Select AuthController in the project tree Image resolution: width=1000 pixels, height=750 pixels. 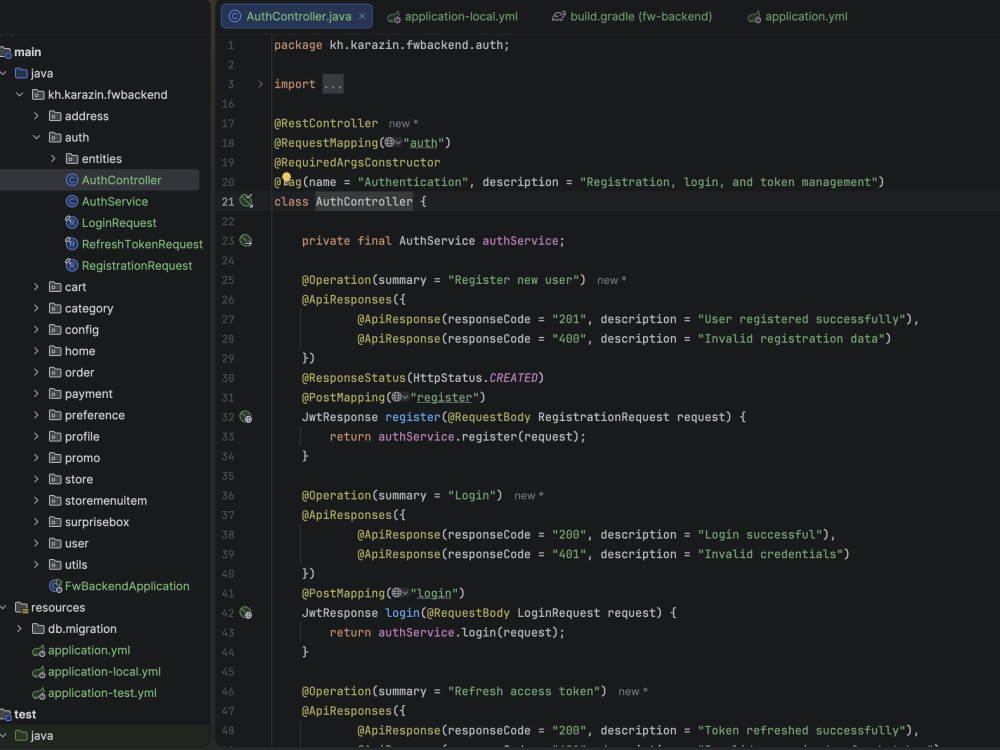coord(99,180)
